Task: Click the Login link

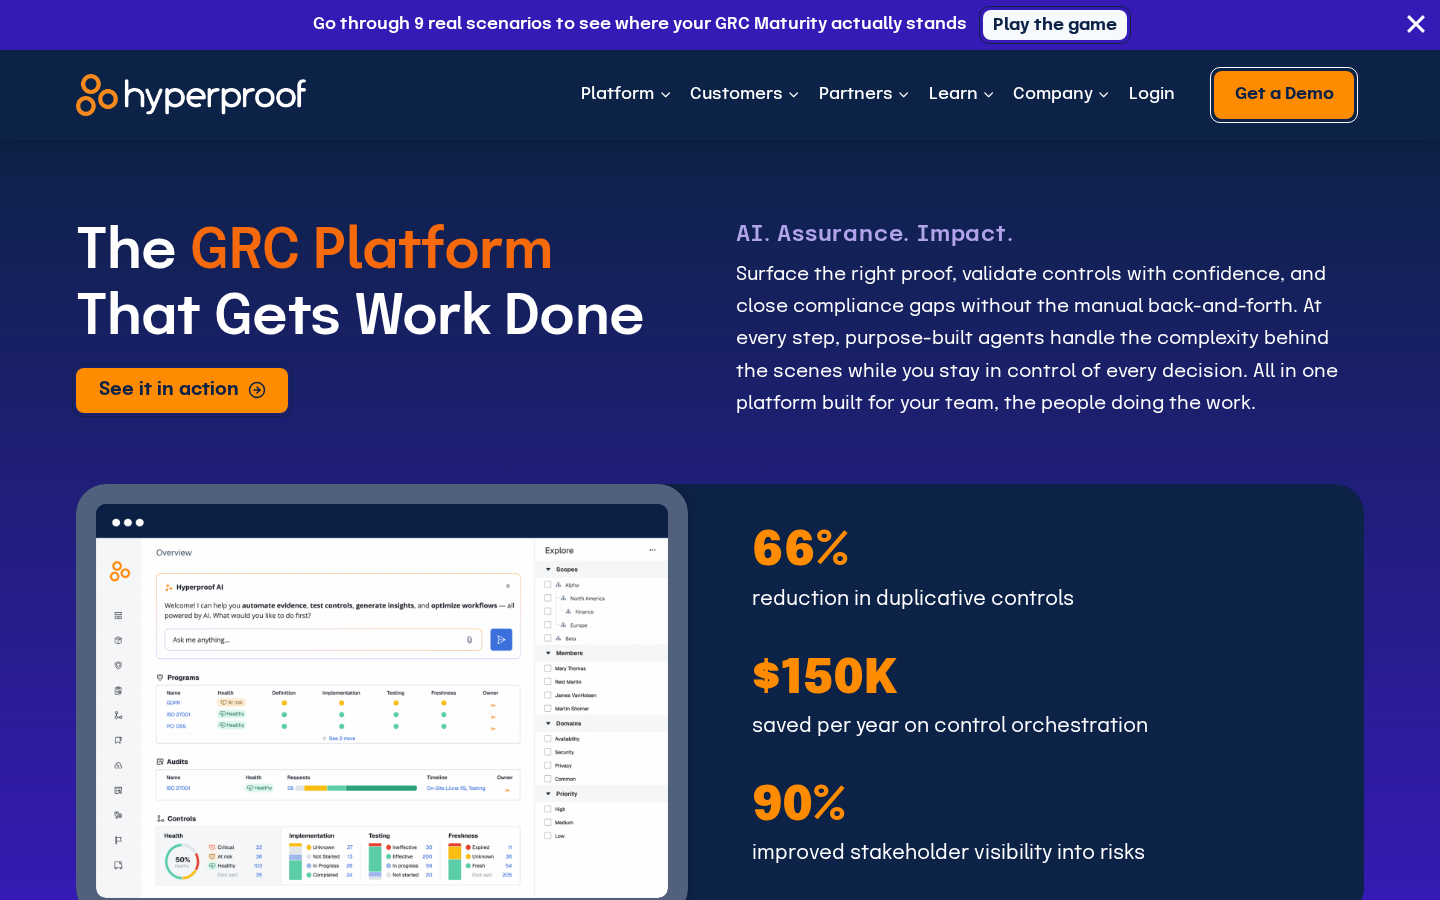Action: (1151, 93)
